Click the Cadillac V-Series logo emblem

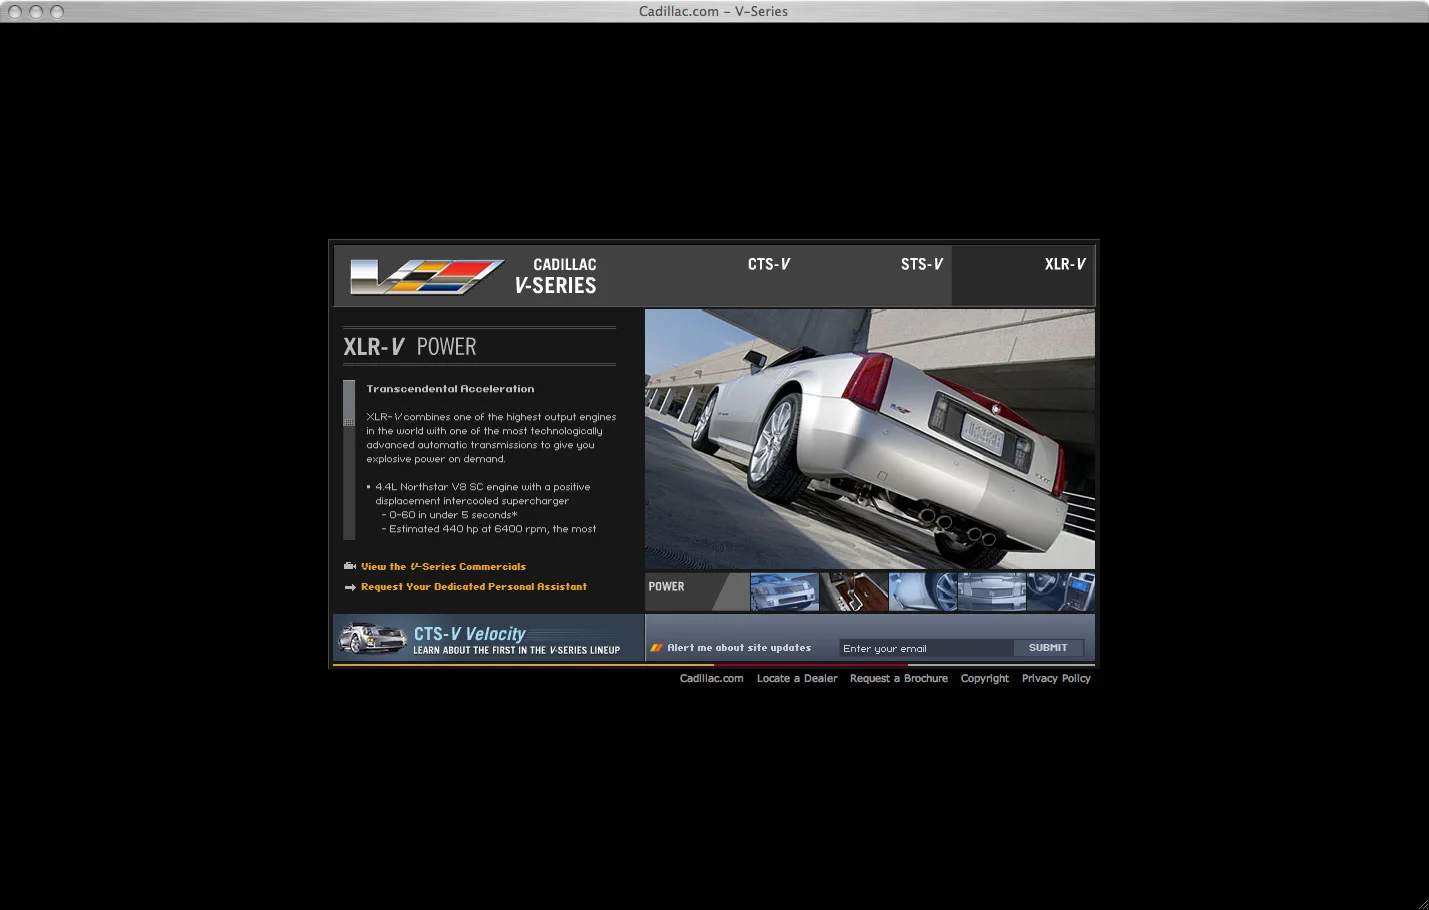(427, 276)
